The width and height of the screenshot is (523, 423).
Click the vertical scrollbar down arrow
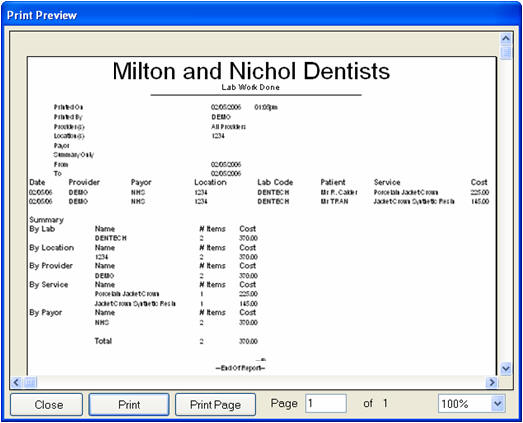pyautogui.click(x=506, y=369)
